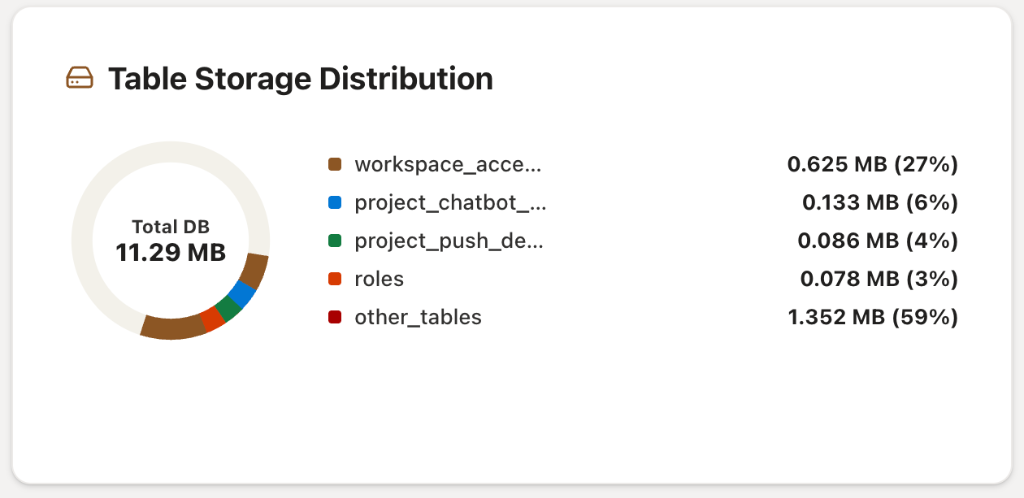Click the Table Storage Distribution heading
The width and height of the screenshot is (1024, 498).
(300, 79)
